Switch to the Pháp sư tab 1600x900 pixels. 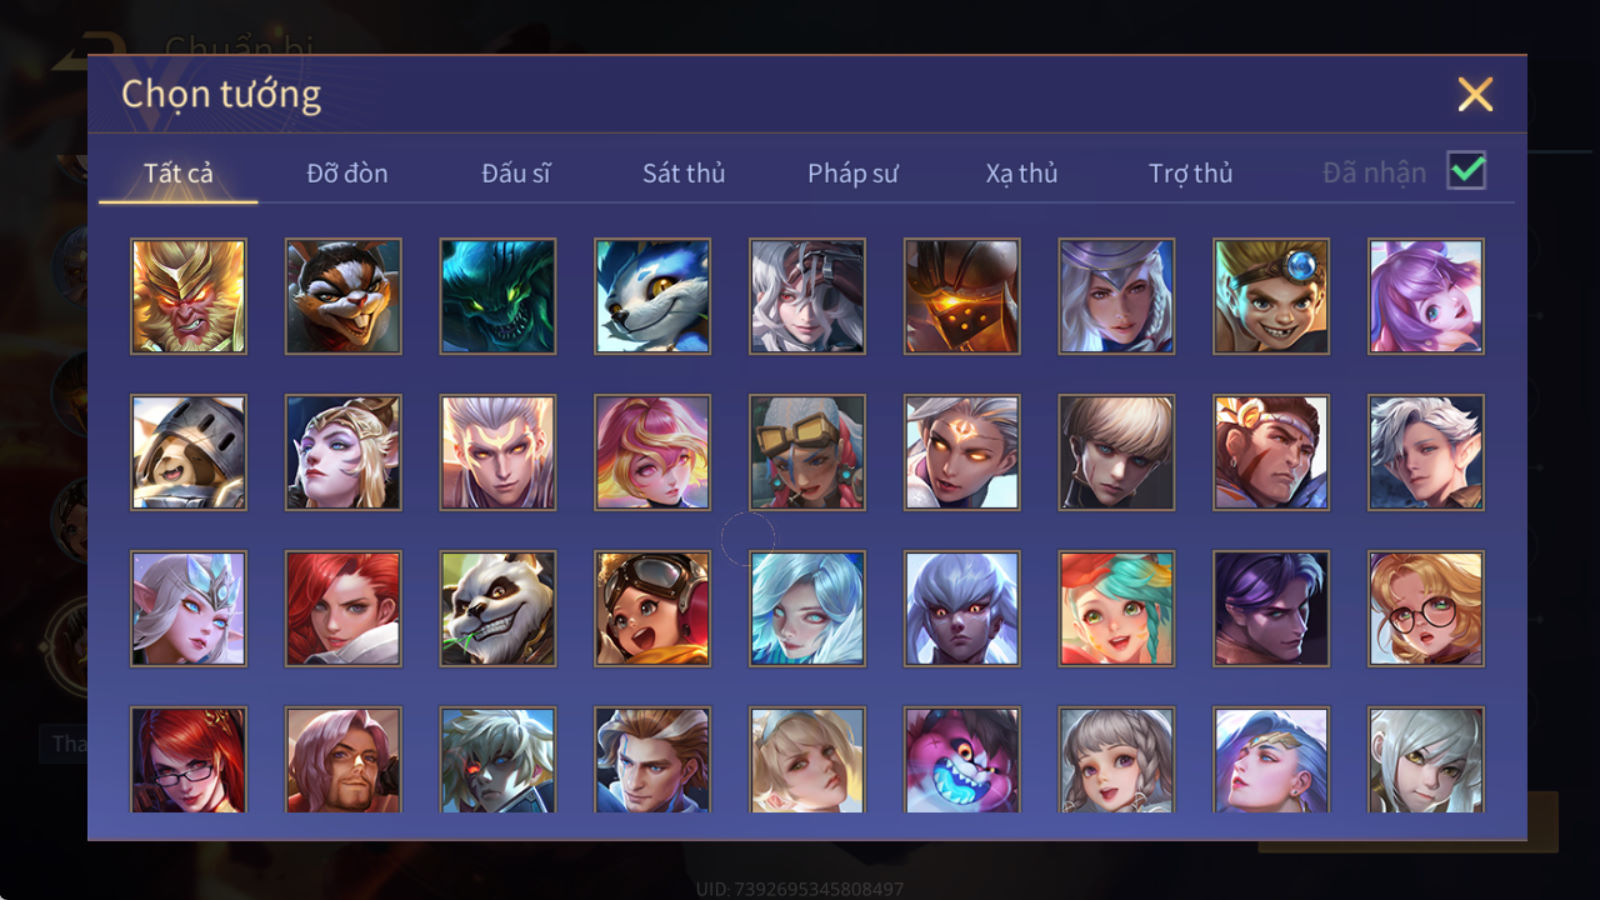point(853,173)
